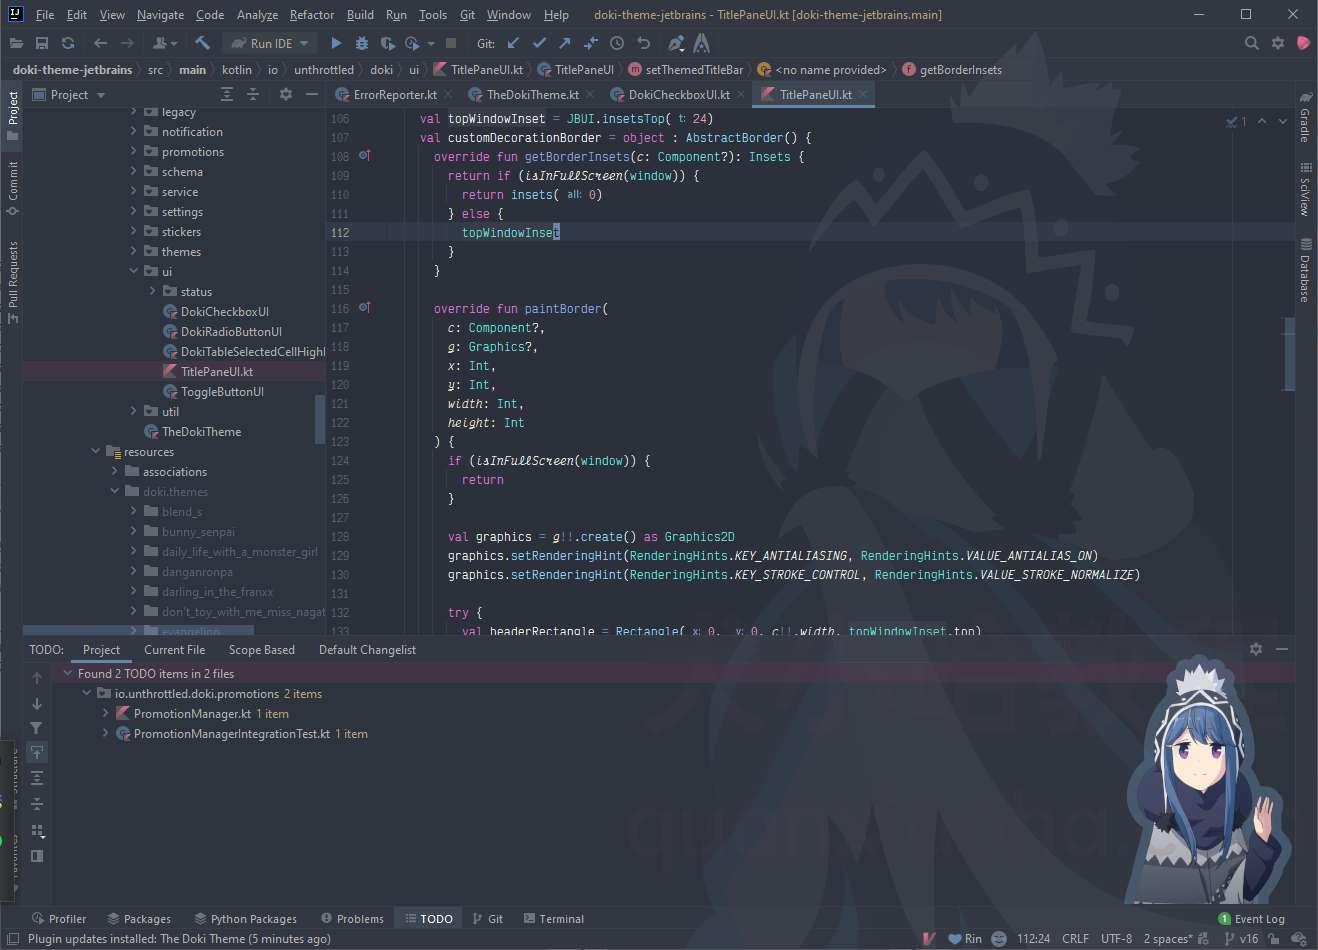Click the Stop square icon
Screen dimensions: 1318x950
coord(451,43)
